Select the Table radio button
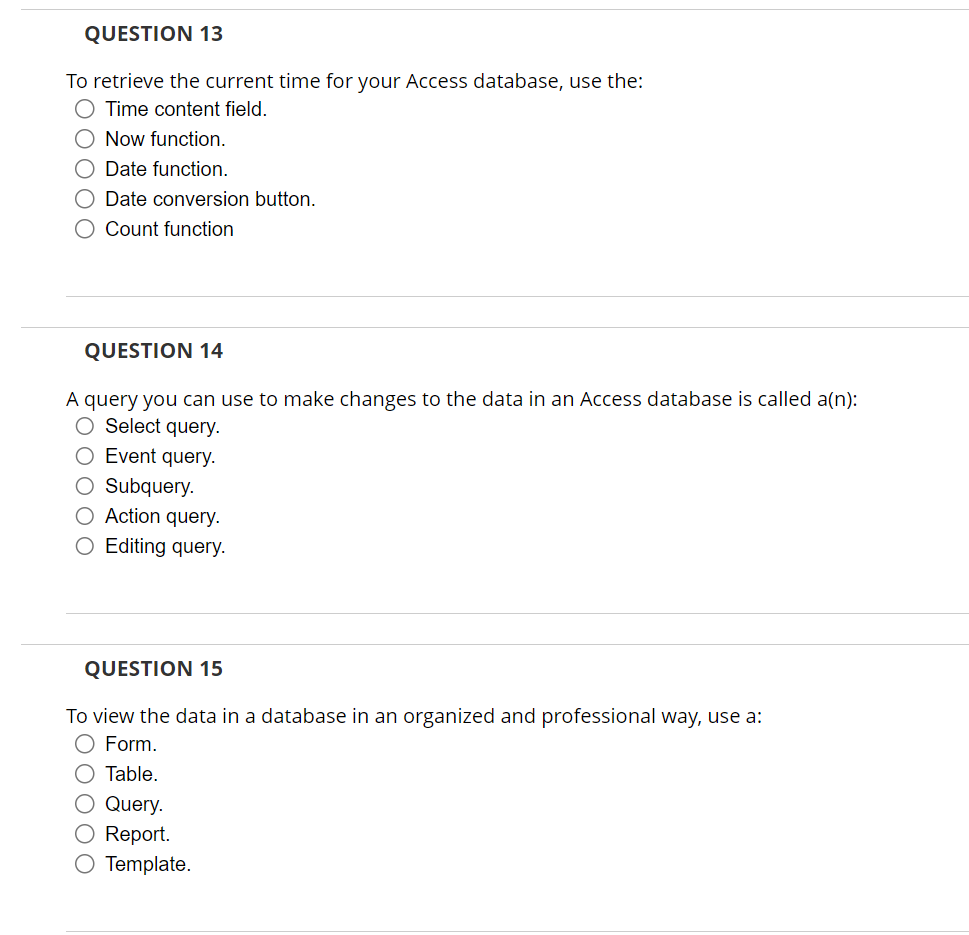Image resolution: width=969 pixels, height=935 pixels. (84, 773)
